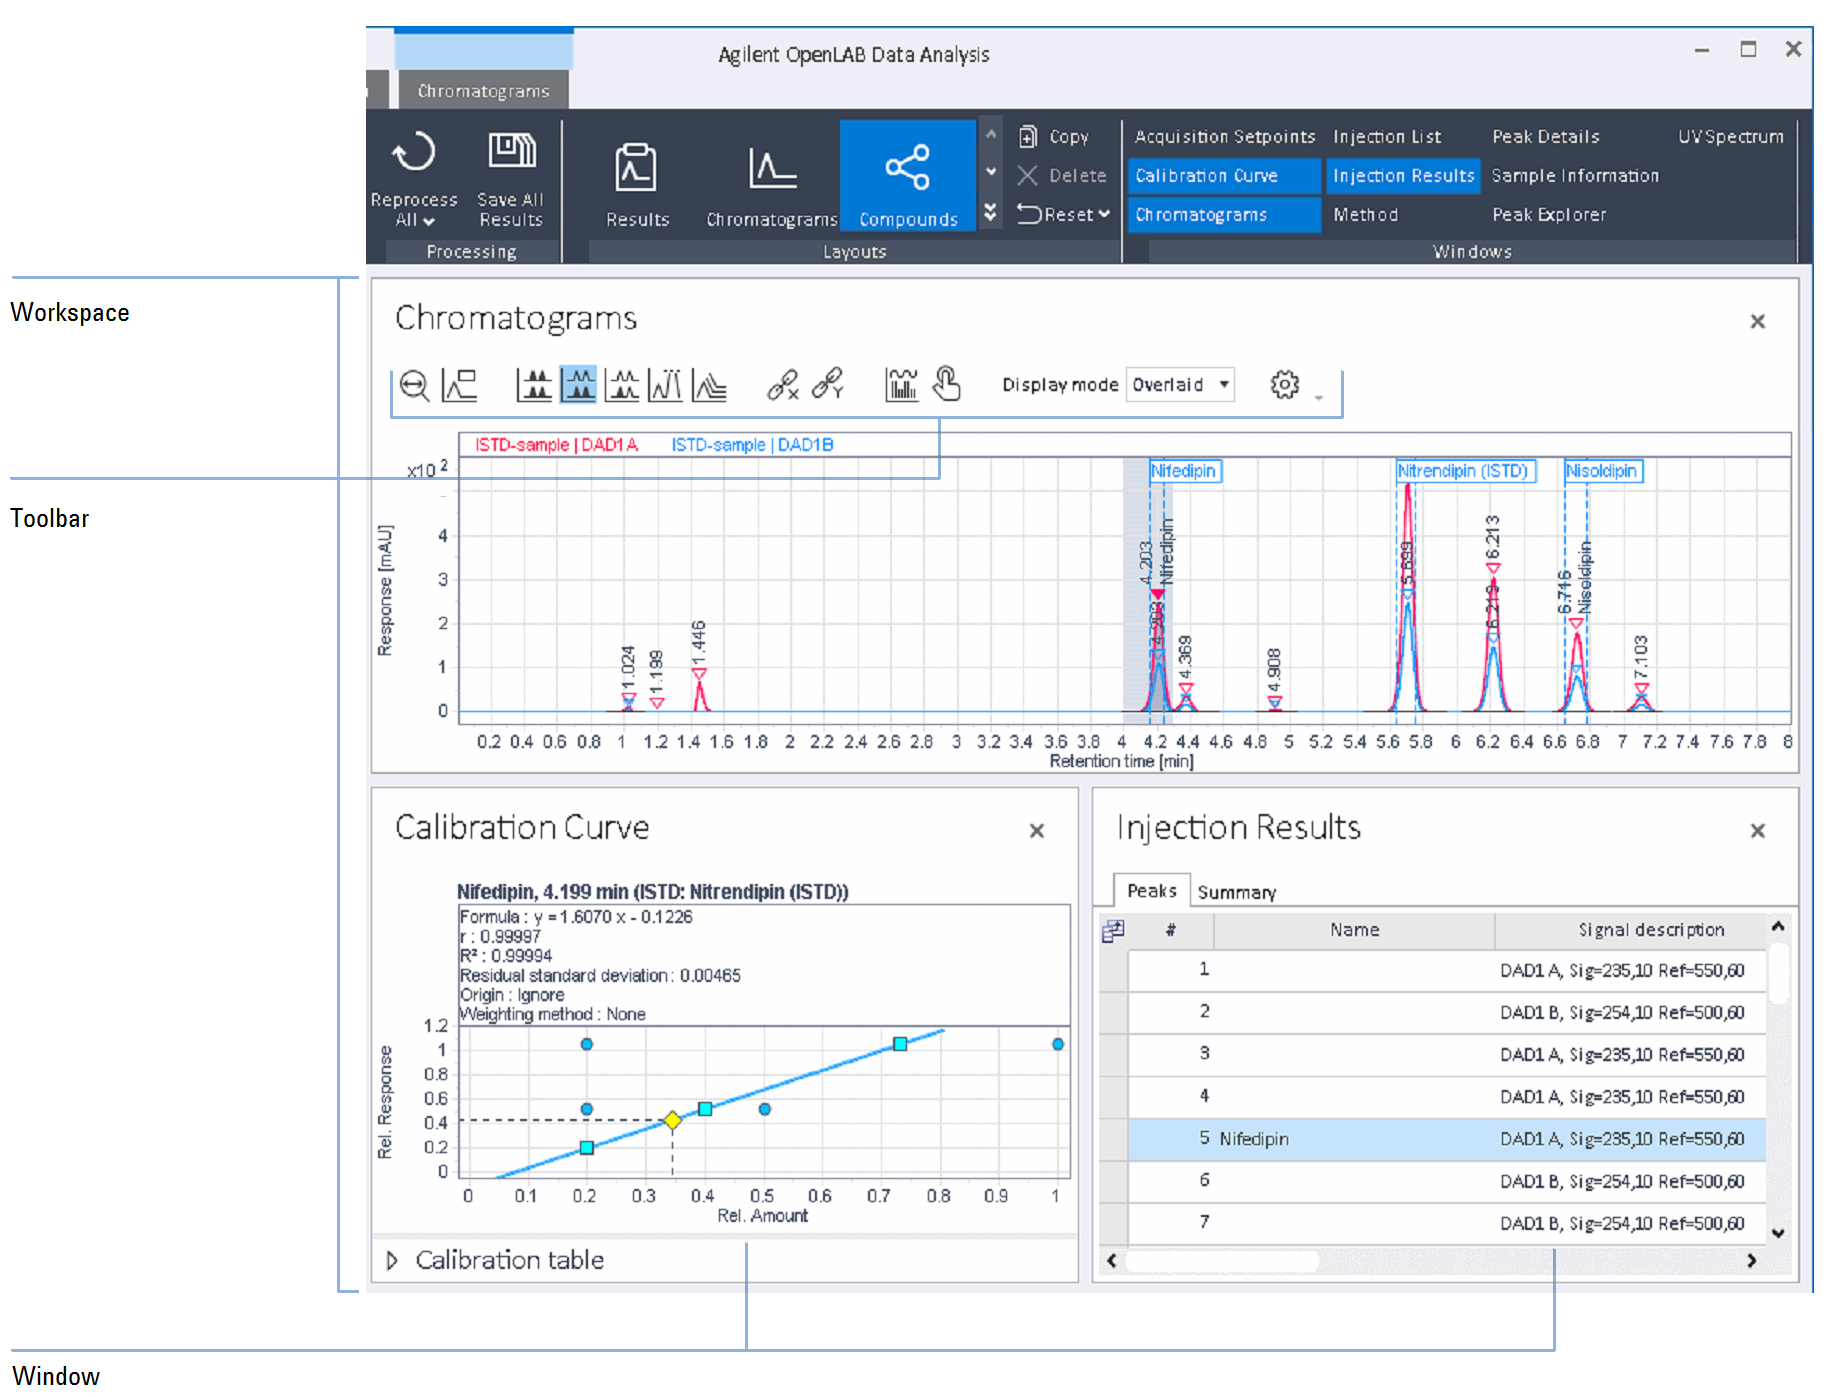
Task: Toggle the Peak Details window
Action: (1545, 136)
